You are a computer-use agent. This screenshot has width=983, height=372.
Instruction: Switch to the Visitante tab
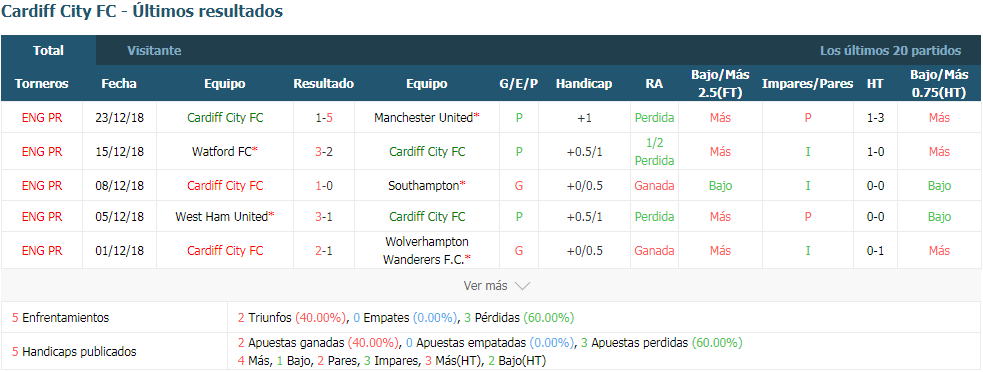point(154,51)
